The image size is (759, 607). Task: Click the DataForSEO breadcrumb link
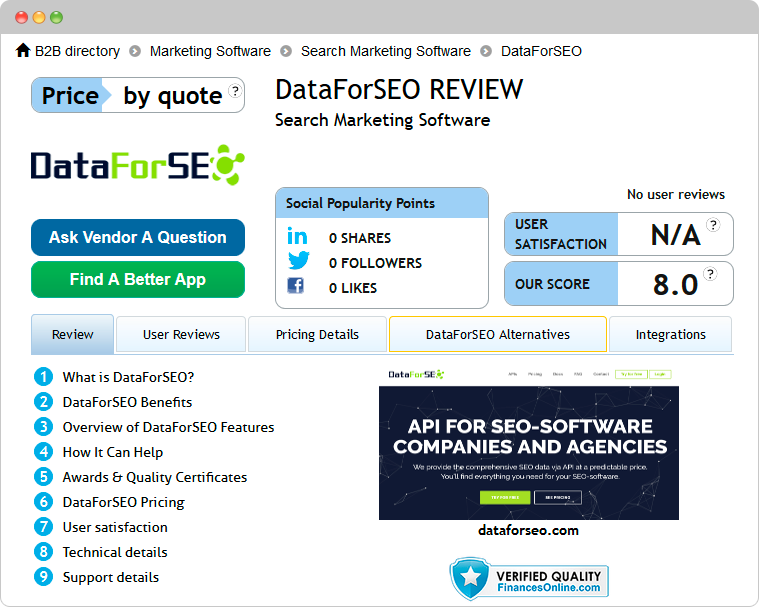click(541, 51)
